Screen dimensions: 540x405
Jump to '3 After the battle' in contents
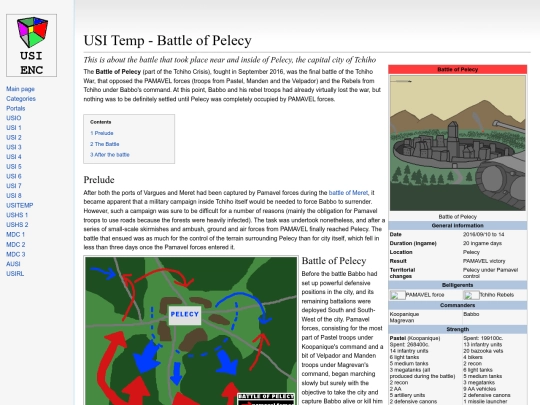point(110,155)
